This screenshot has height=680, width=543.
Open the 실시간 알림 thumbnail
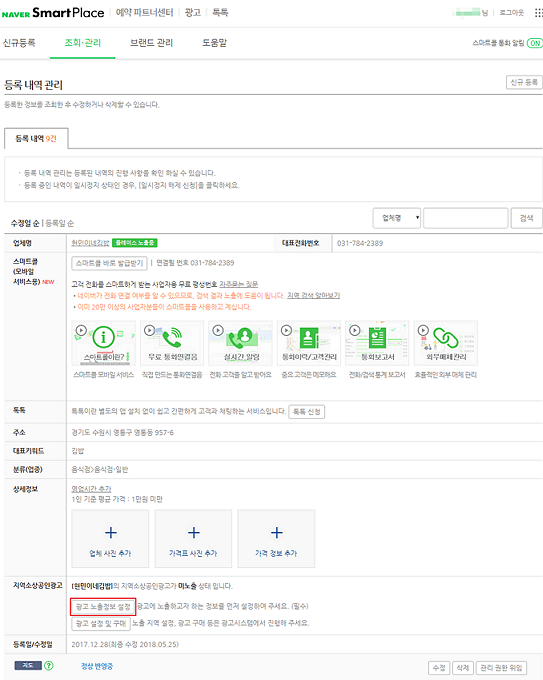(241, 343)
